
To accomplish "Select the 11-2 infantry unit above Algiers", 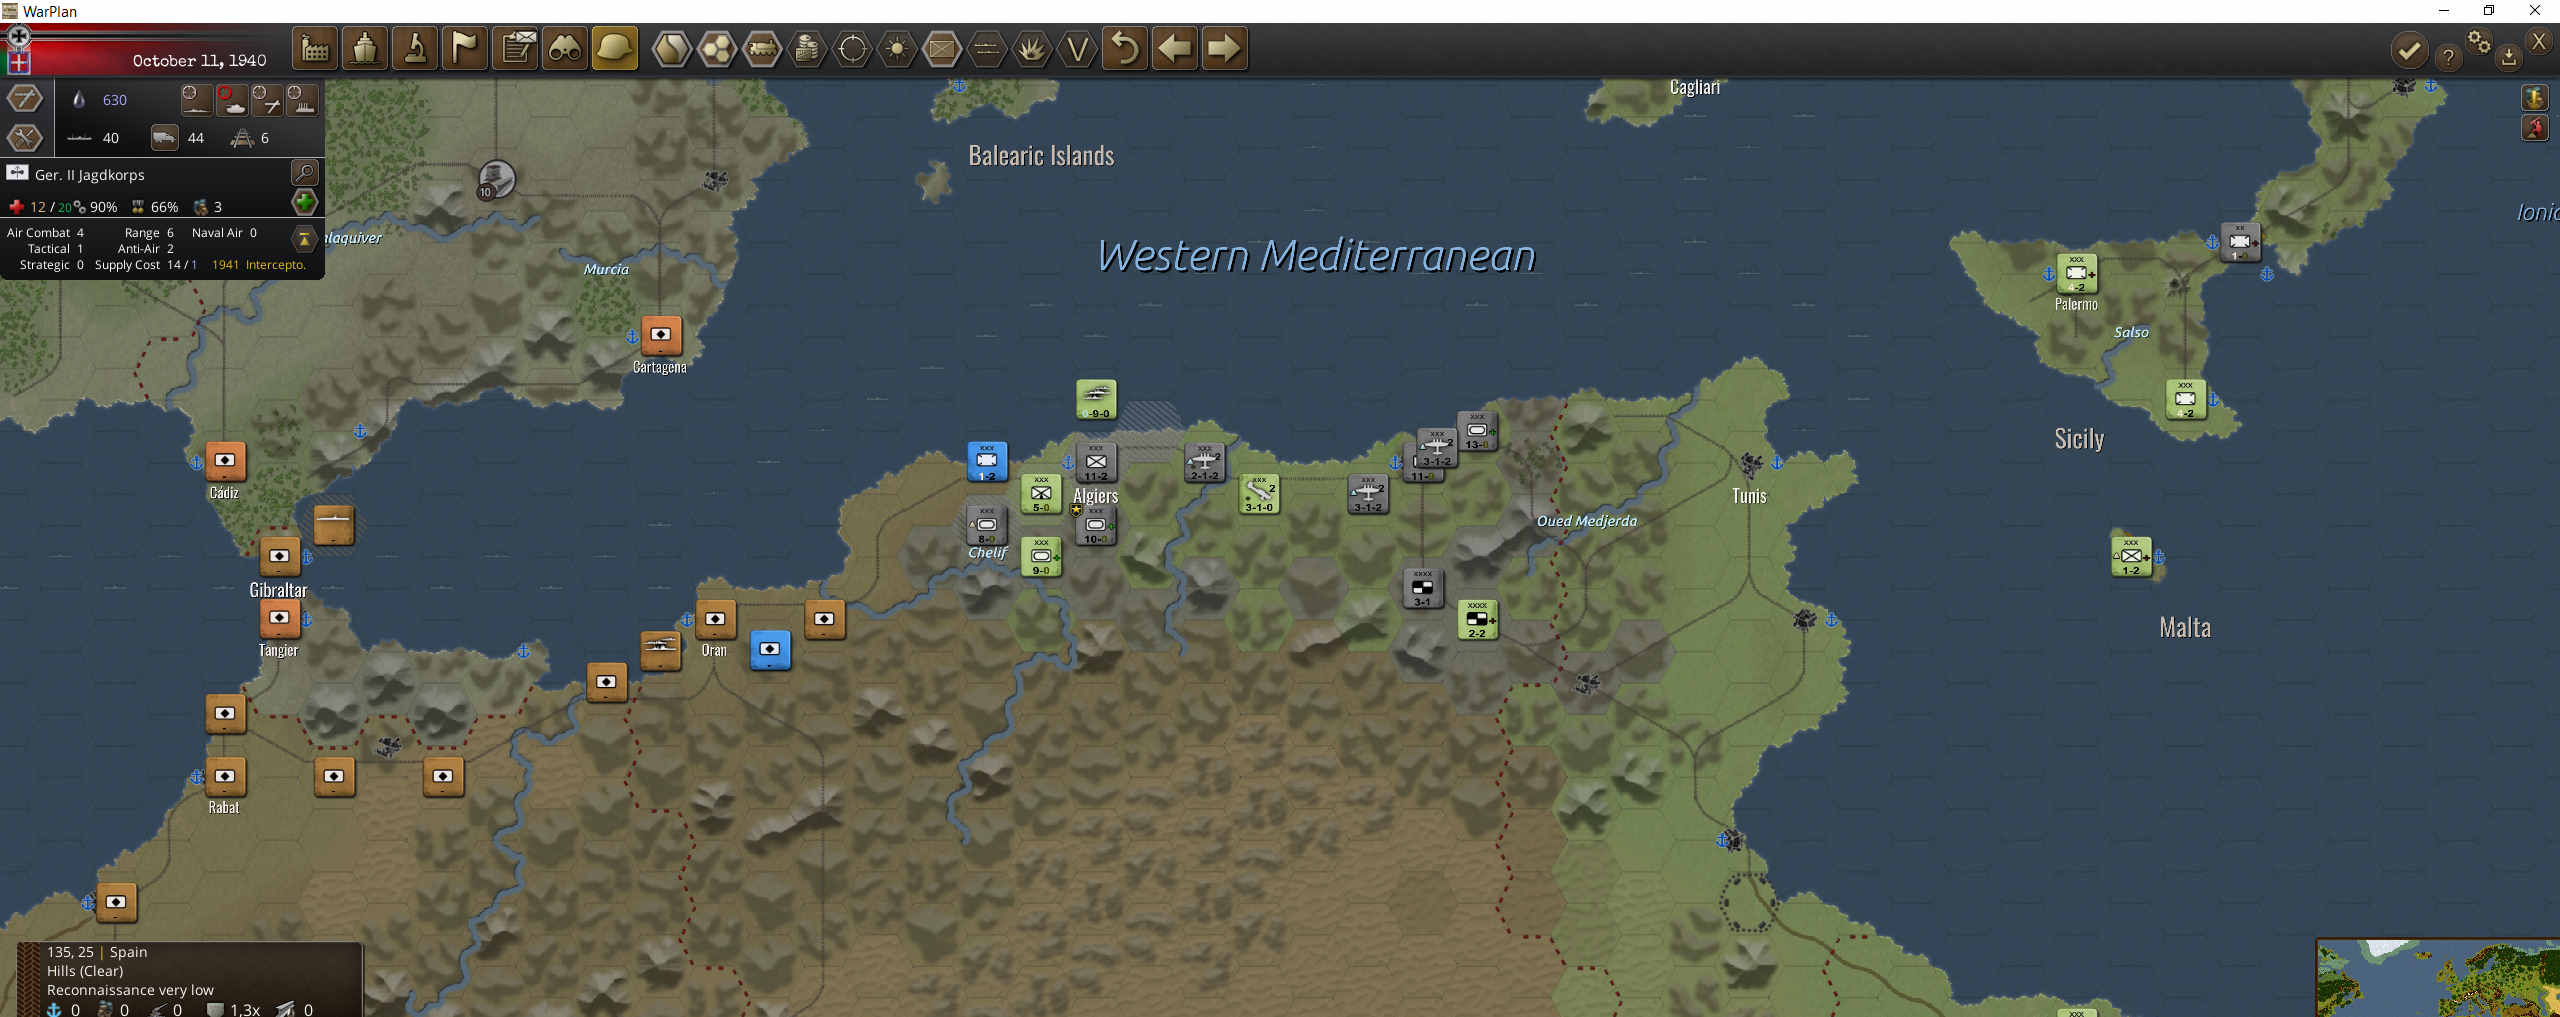I will coord(1096,463).
